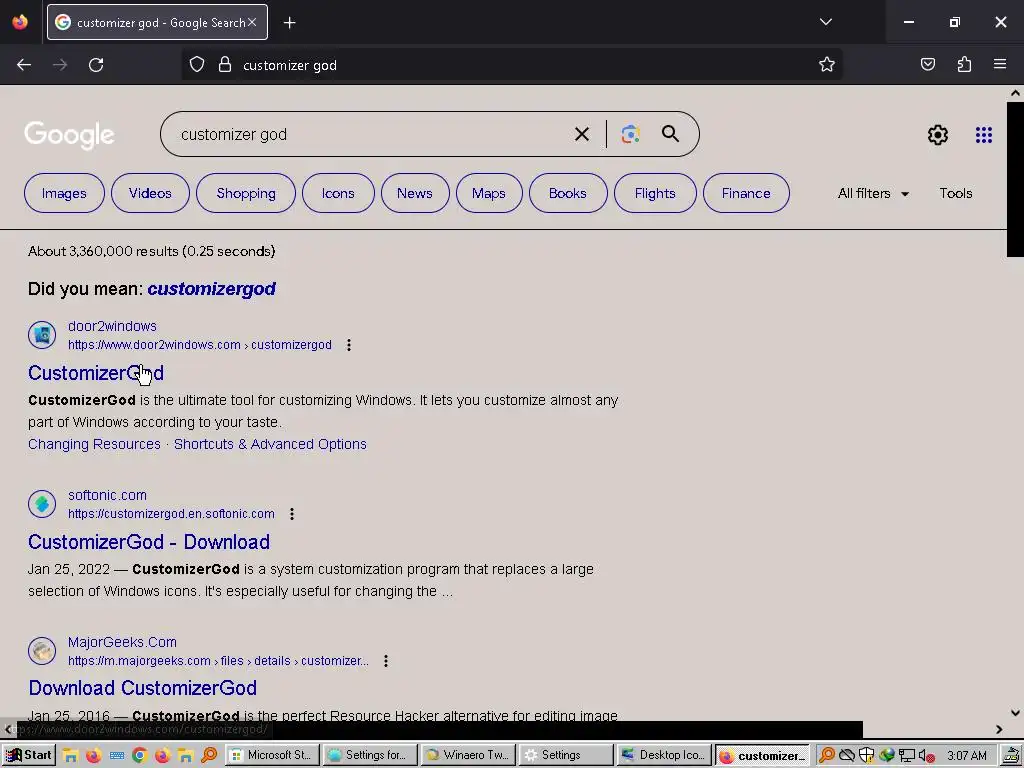Viewport: 1024px width, 768px height.
Task: Click the Google logo
Action: (x=69, y=135)
